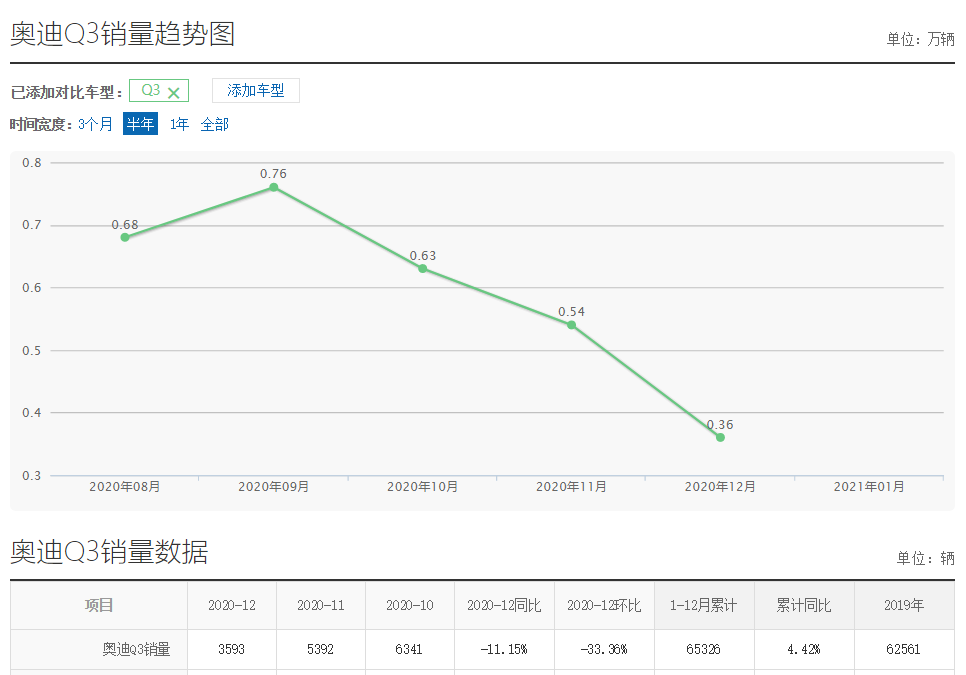Click the 0.36 data point for 2020年12月

720,437
